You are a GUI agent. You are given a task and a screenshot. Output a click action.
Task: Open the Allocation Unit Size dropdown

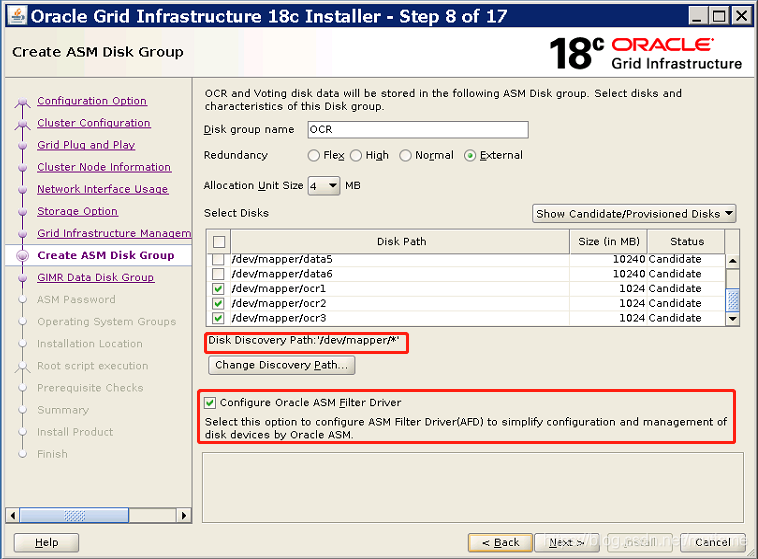[x=324, y=186]
